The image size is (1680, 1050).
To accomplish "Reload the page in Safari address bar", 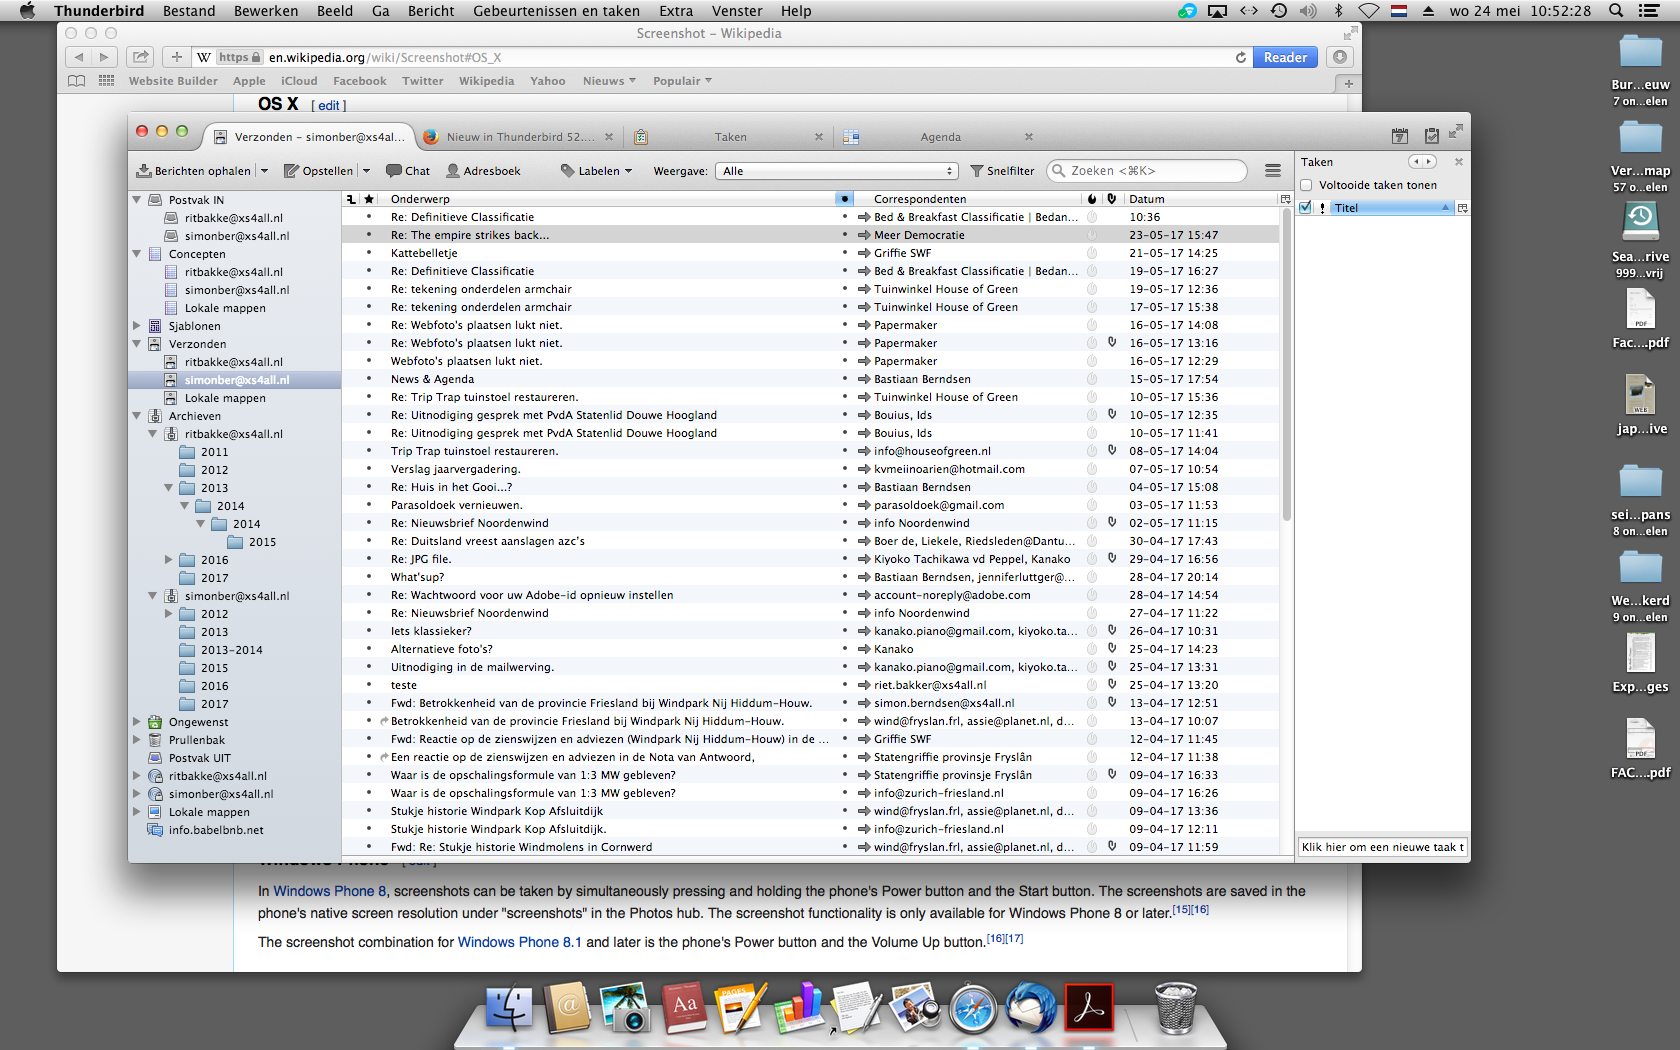I will point(1241,57).
